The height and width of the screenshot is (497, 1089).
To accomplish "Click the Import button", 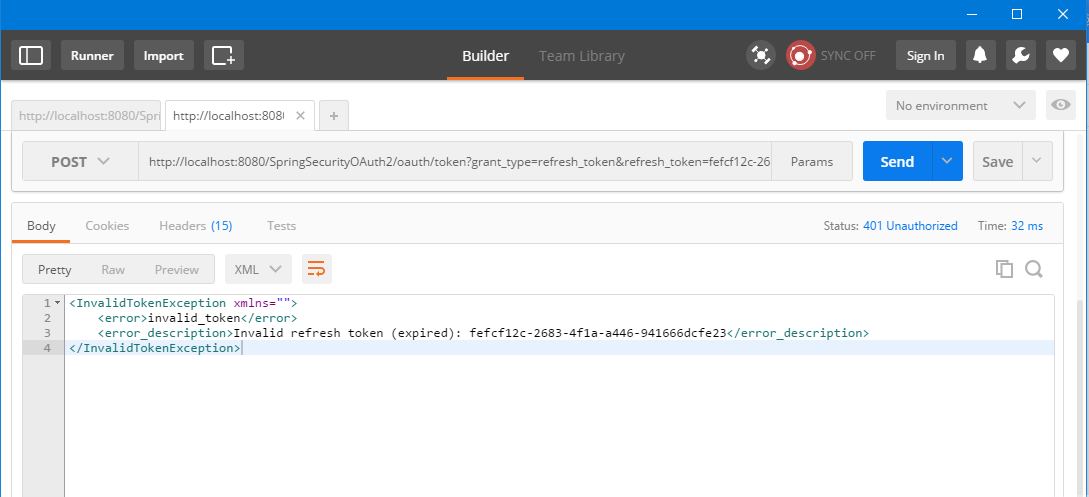I will click(x=163, y=56).
